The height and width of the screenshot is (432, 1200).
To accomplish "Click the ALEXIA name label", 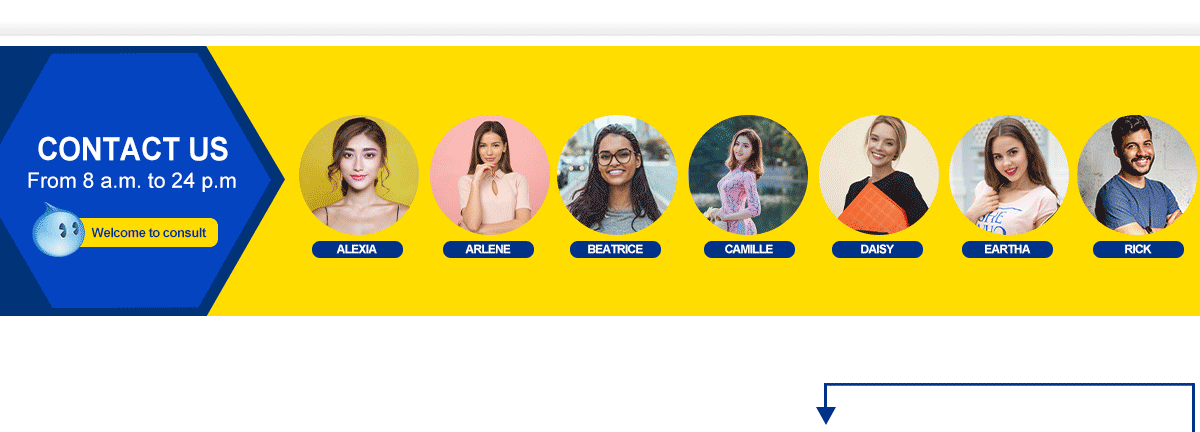I will [x=357, y=249].
